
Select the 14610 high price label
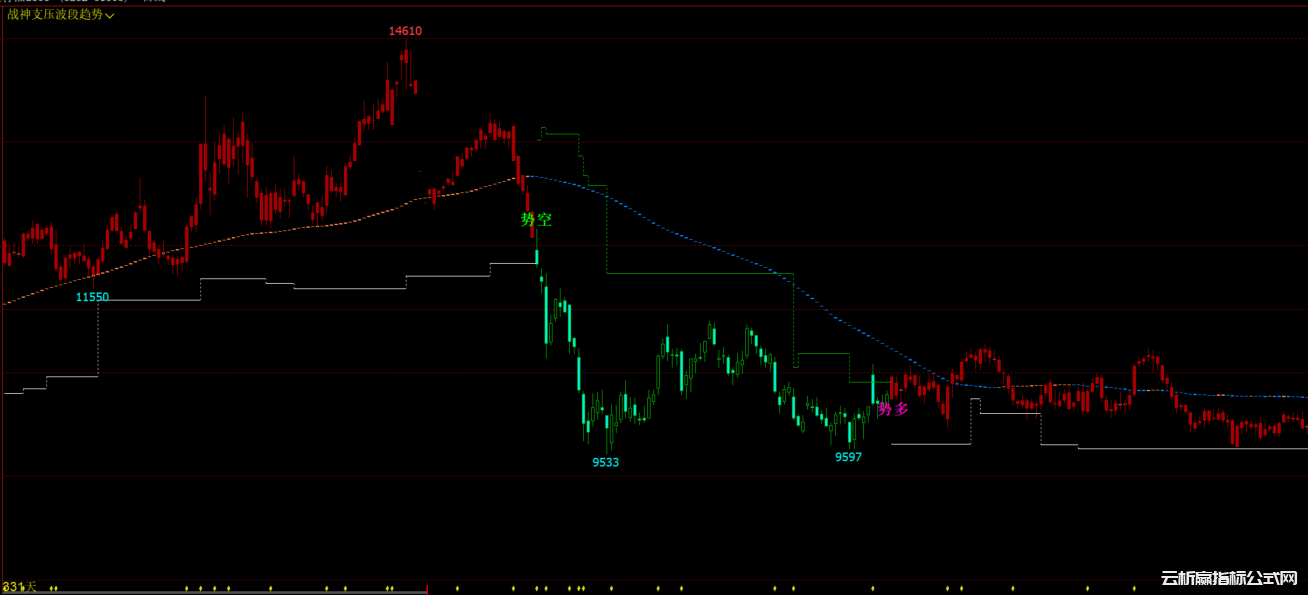405,31
